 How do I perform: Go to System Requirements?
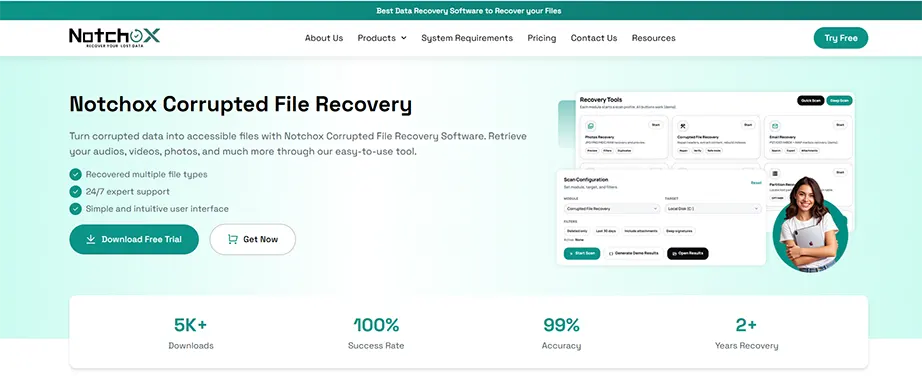467,38
